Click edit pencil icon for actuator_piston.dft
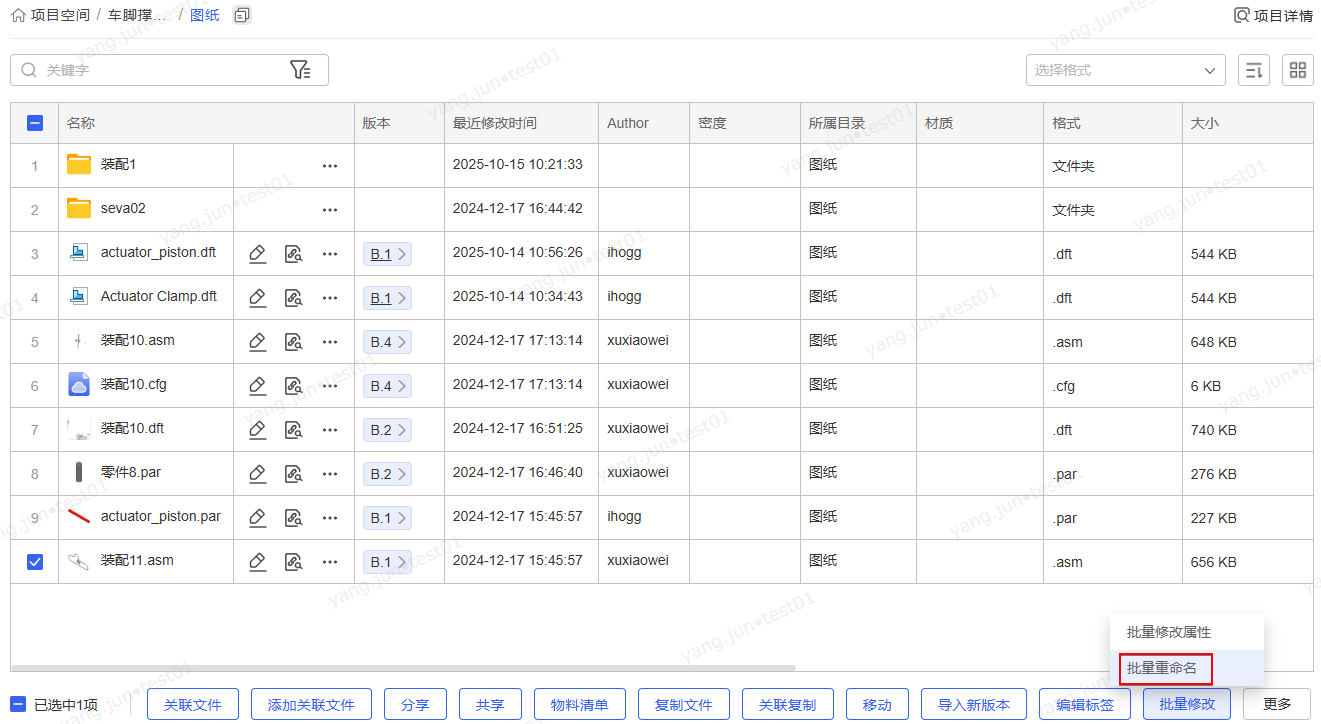Image resolution: width=1321 pixels, height=724 pixels. coord(257,254)
